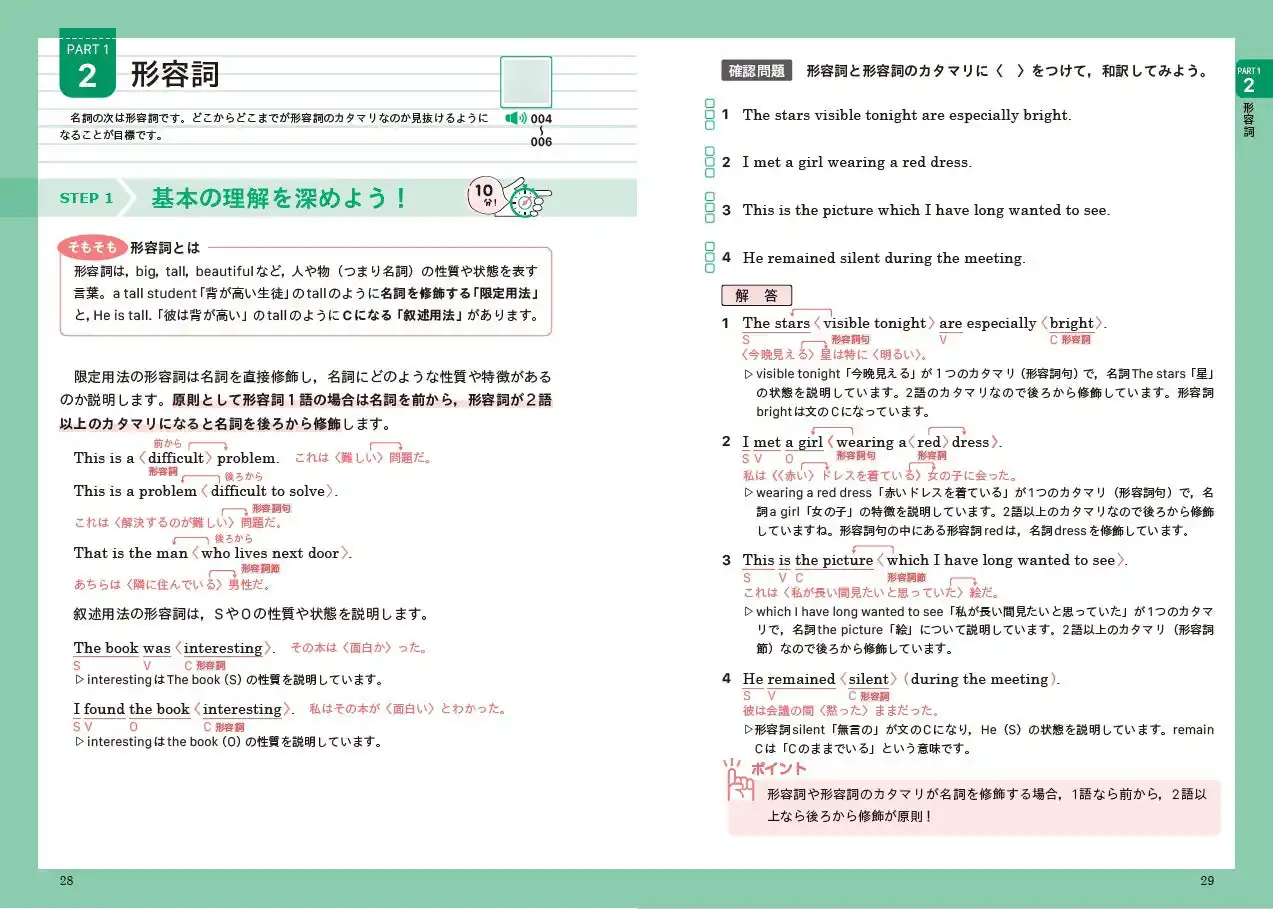Tick the bottom checkbox beside question 2
1273x909 pixels.
[x=710, y=172]
